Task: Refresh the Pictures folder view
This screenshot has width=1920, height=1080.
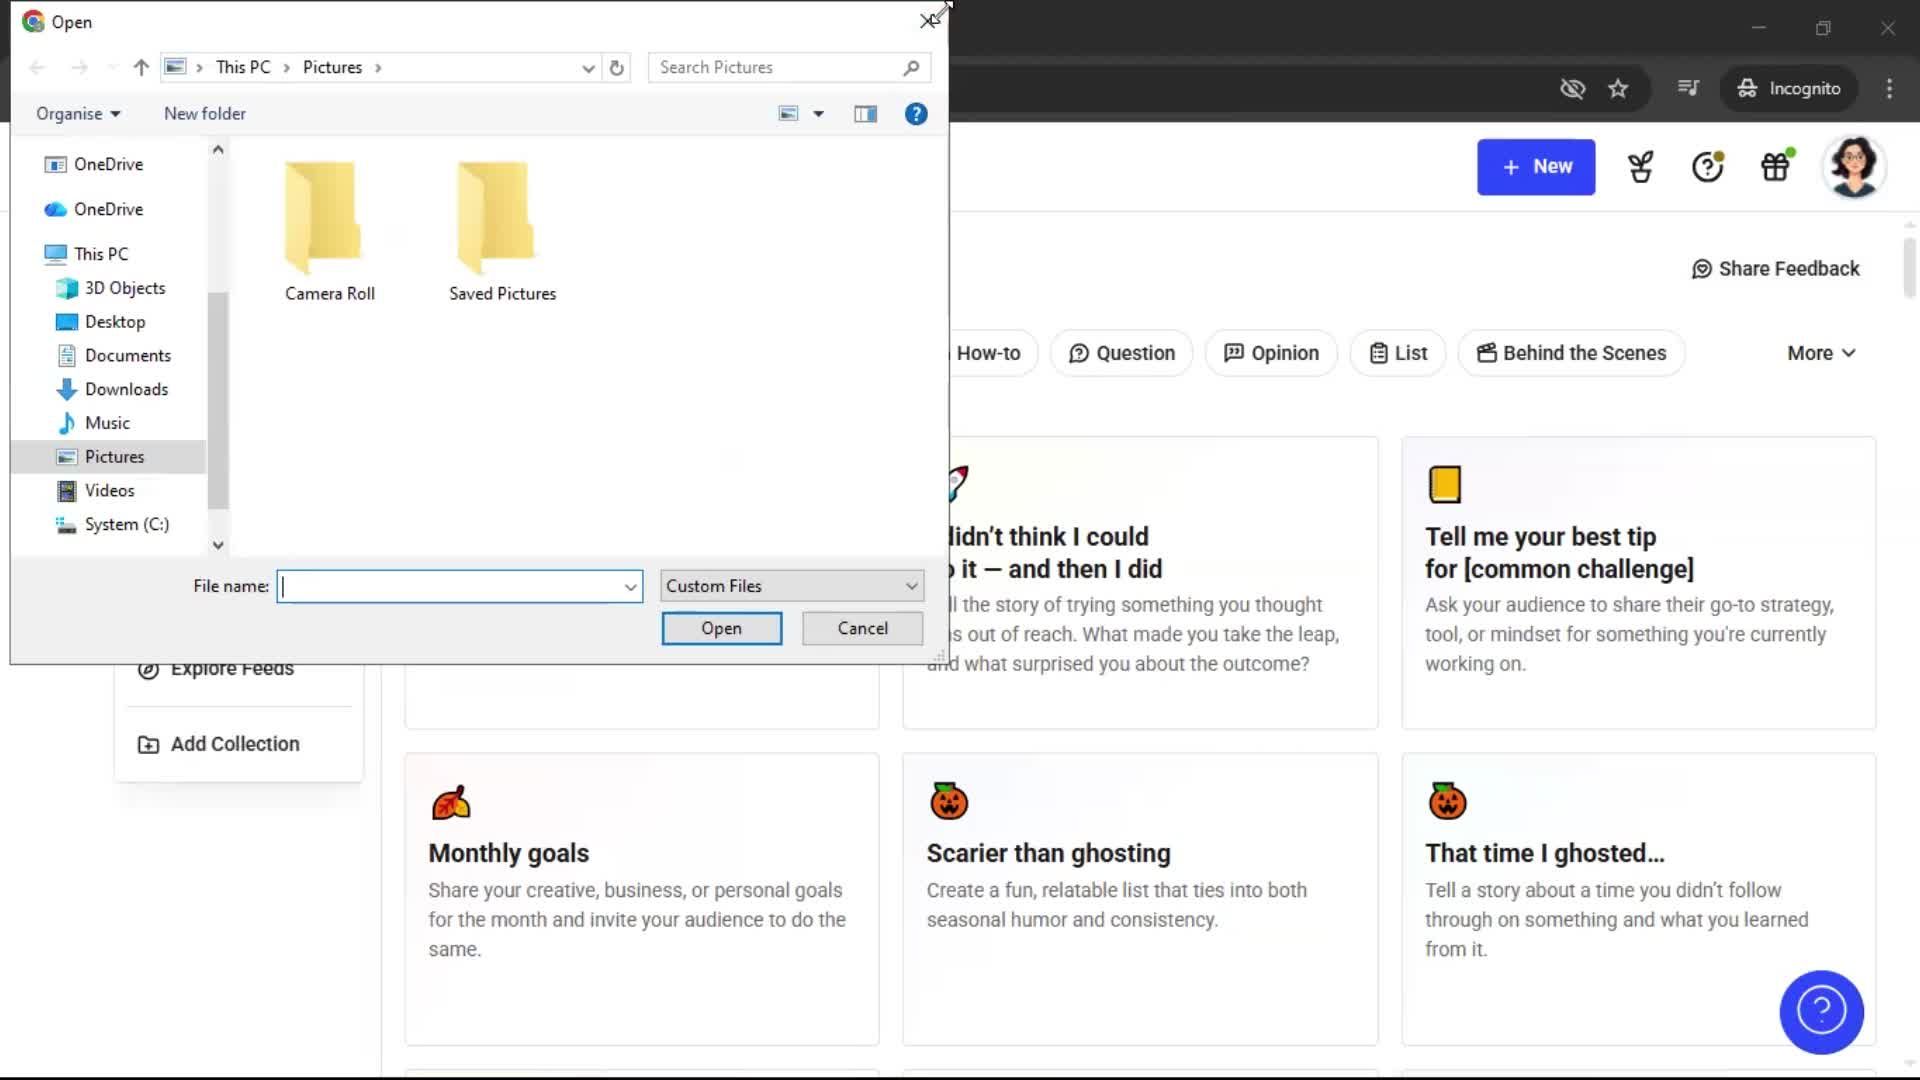Action: pos(617,67)
